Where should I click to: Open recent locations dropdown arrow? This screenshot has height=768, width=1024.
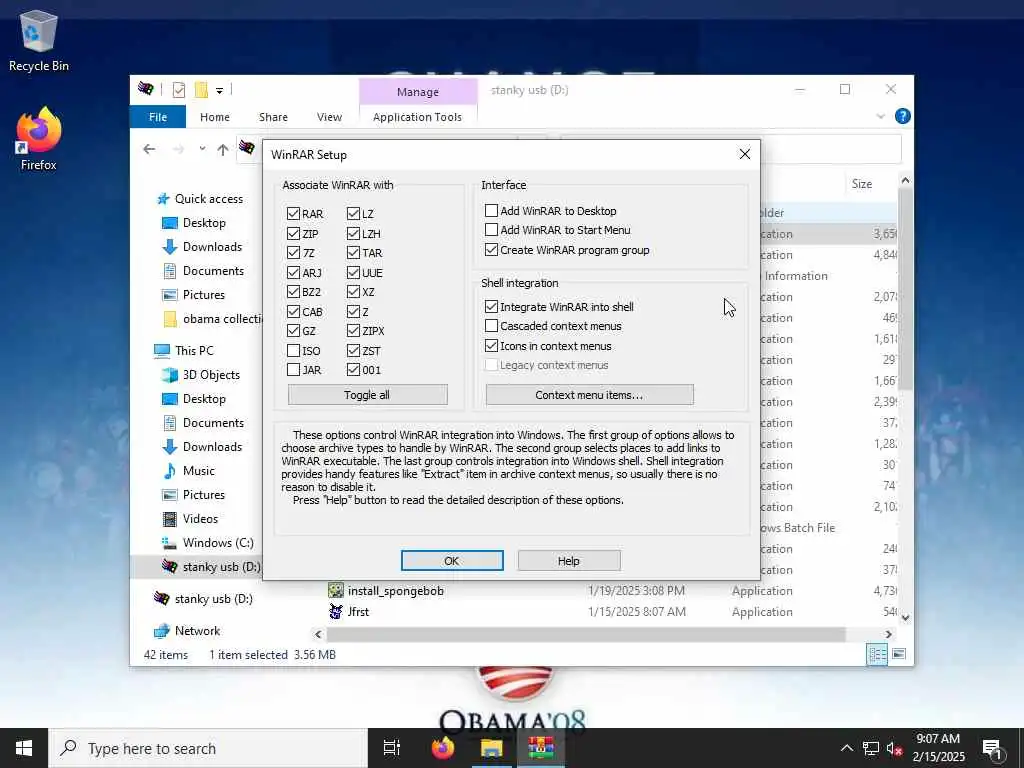[202, 149]
